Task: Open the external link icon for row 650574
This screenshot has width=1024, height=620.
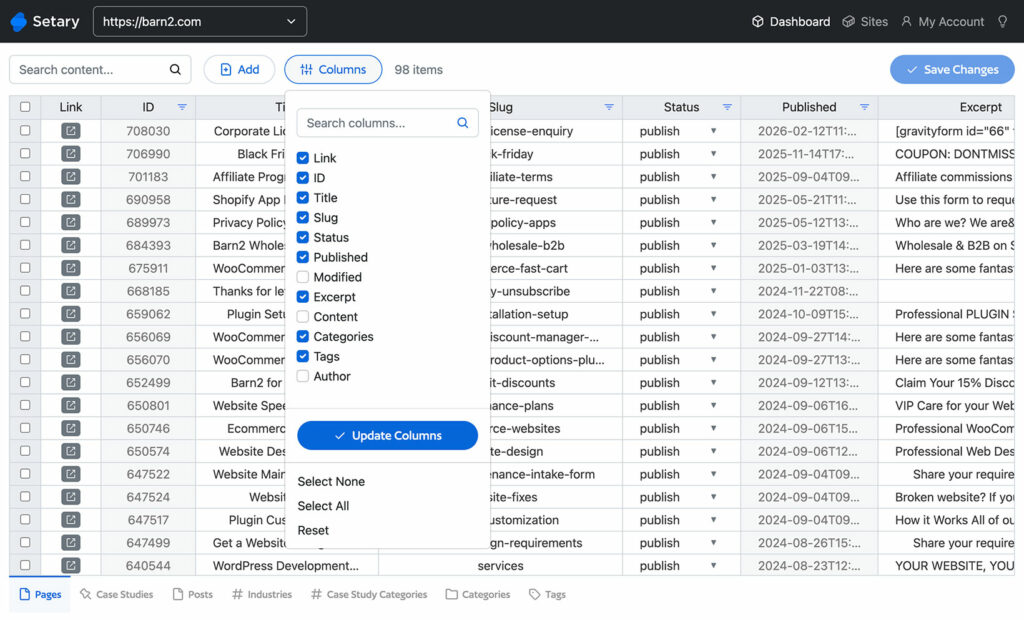Action: coord(71,451)
